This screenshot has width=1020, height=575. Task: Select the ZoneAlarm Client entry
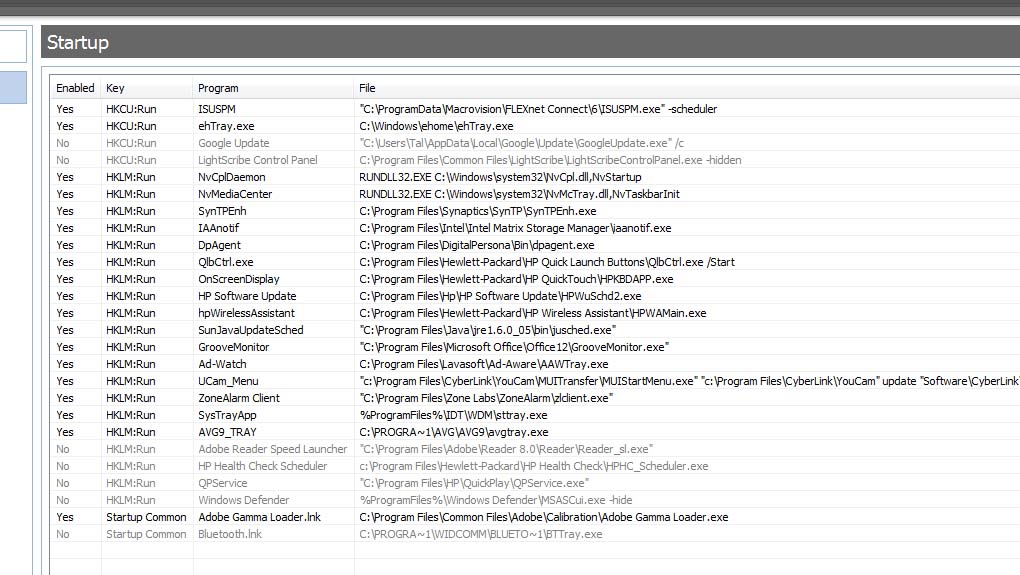click(239, 398)
